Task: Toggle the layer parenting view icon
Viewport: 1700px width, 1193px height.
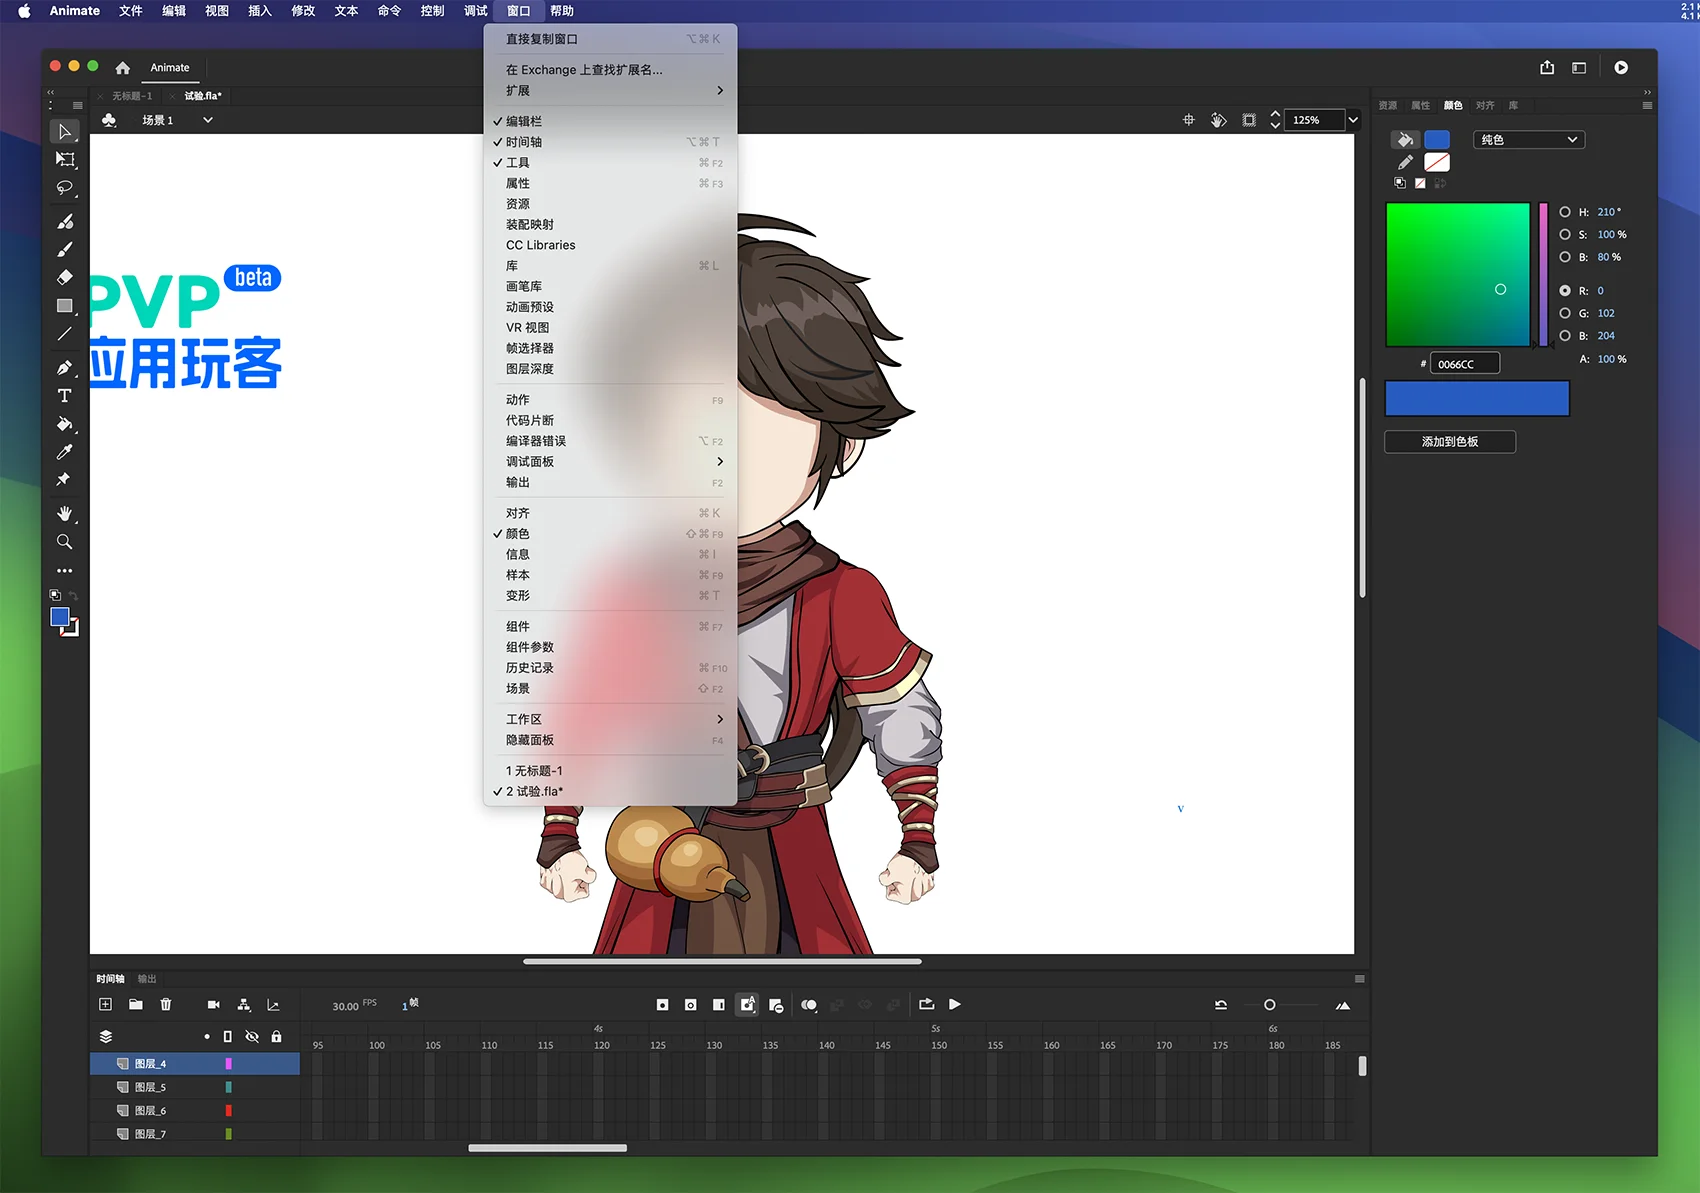Action: coord(243,1004)
